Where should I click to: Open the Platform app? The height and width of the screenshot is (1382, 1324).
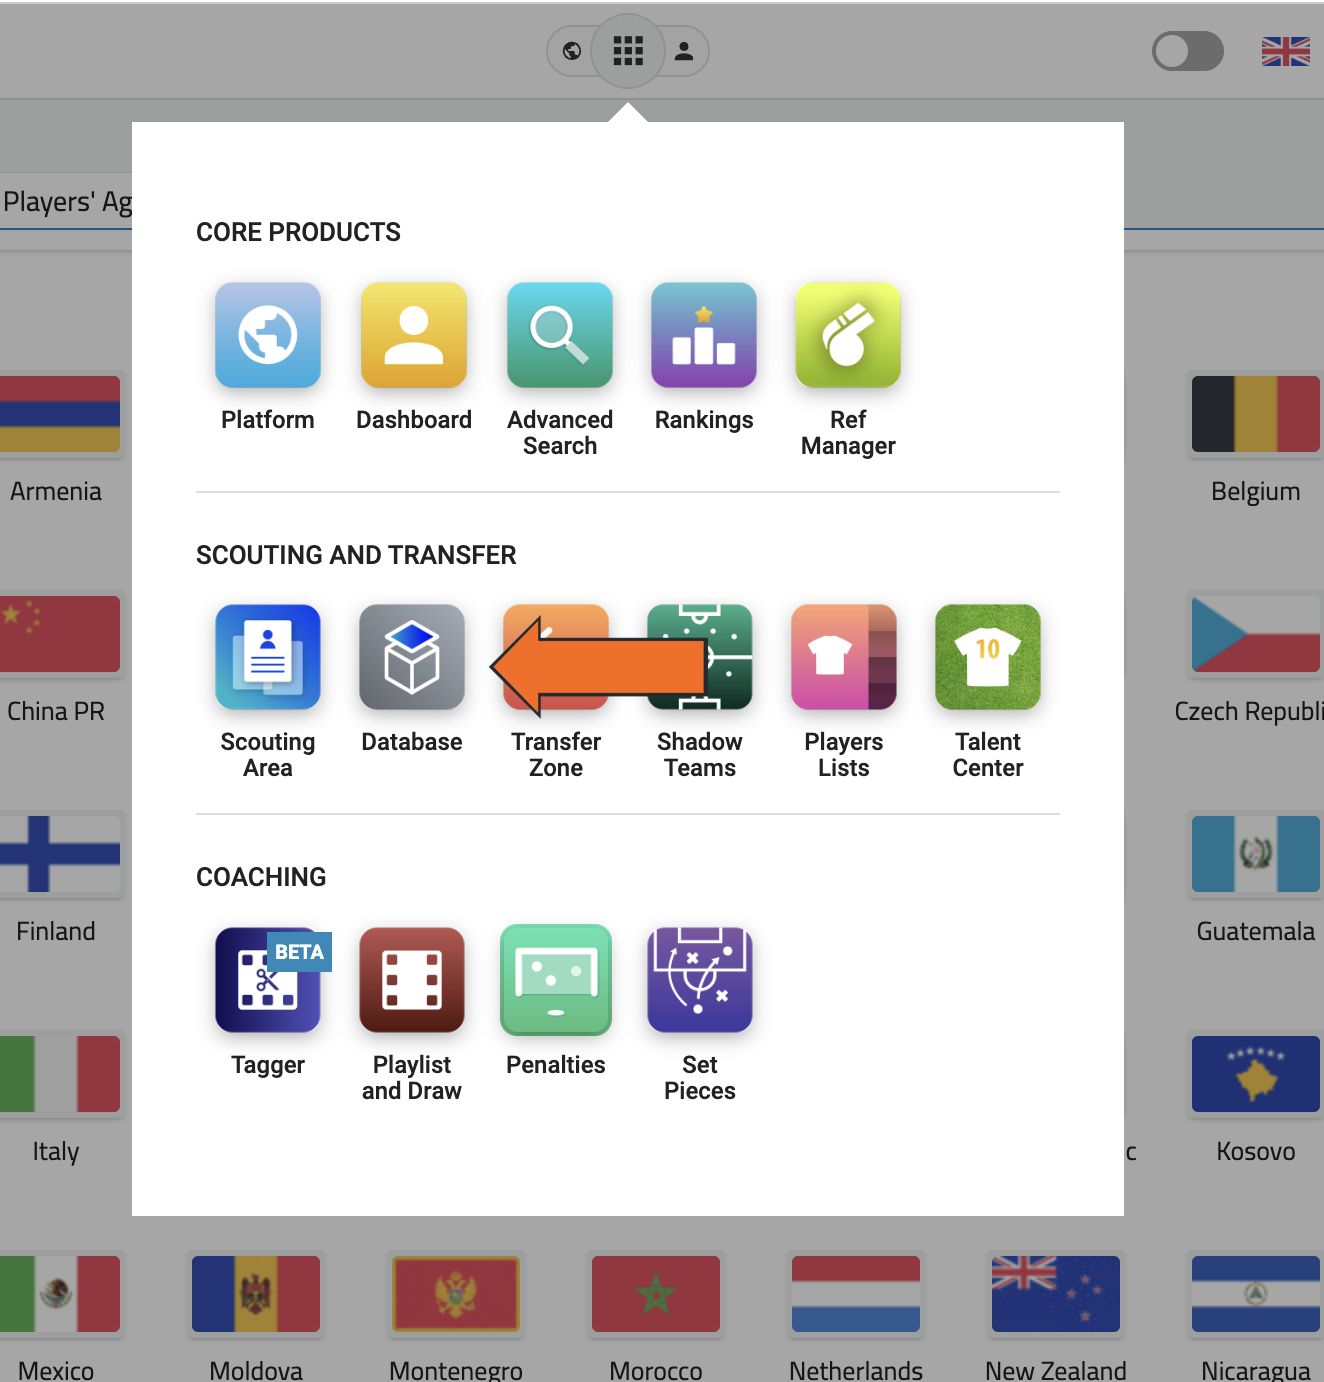pyautogui.click(x=268, y=335)
